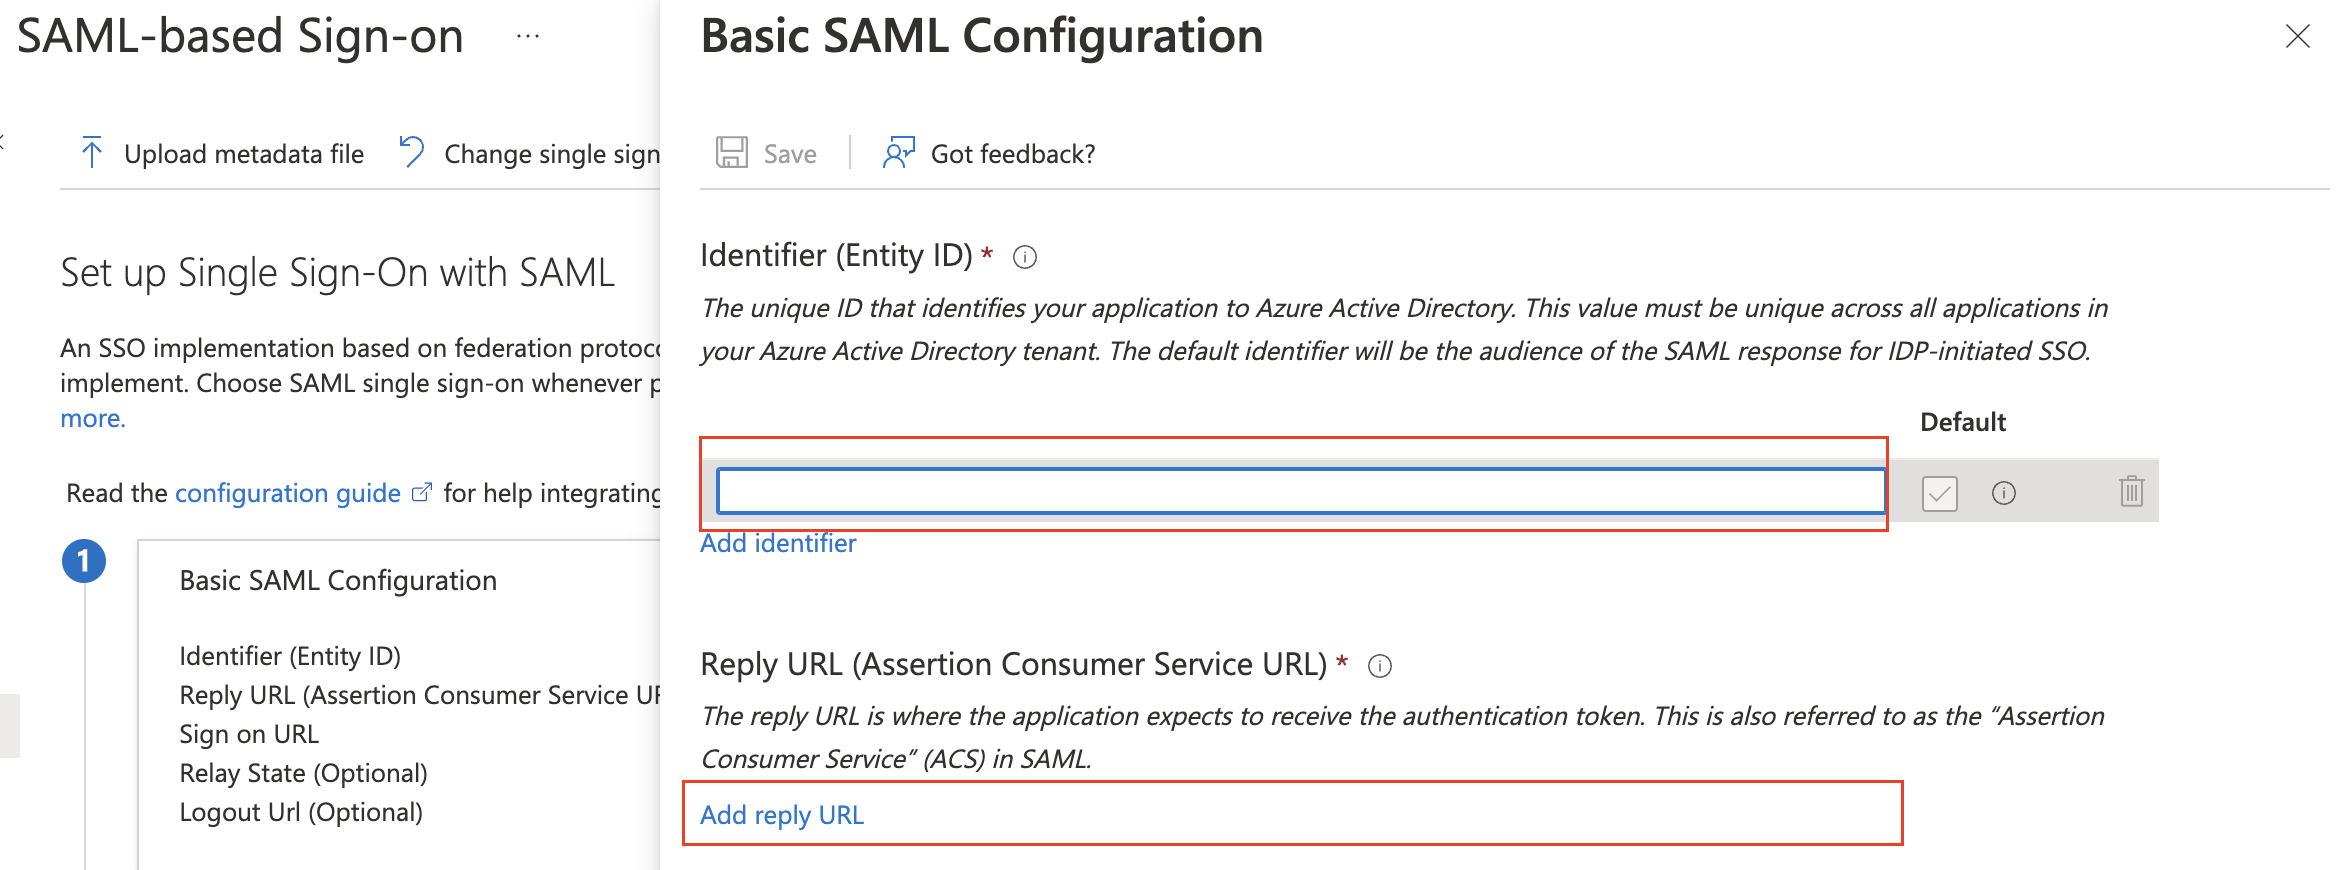Click the Add reply URL link
Image resolution: width=2352 pixels, height=870 pixels.
tap(782, 815)
